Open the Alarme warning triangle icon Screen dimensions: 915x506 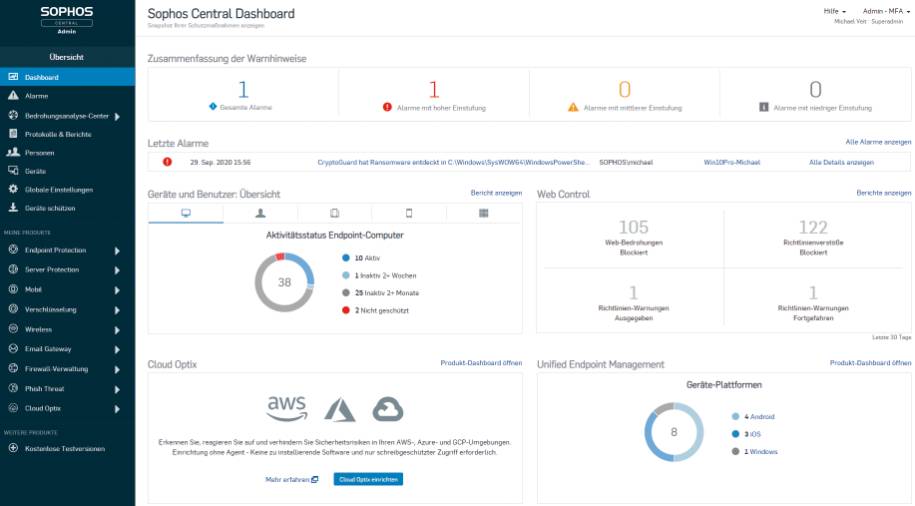coord(13,95)
